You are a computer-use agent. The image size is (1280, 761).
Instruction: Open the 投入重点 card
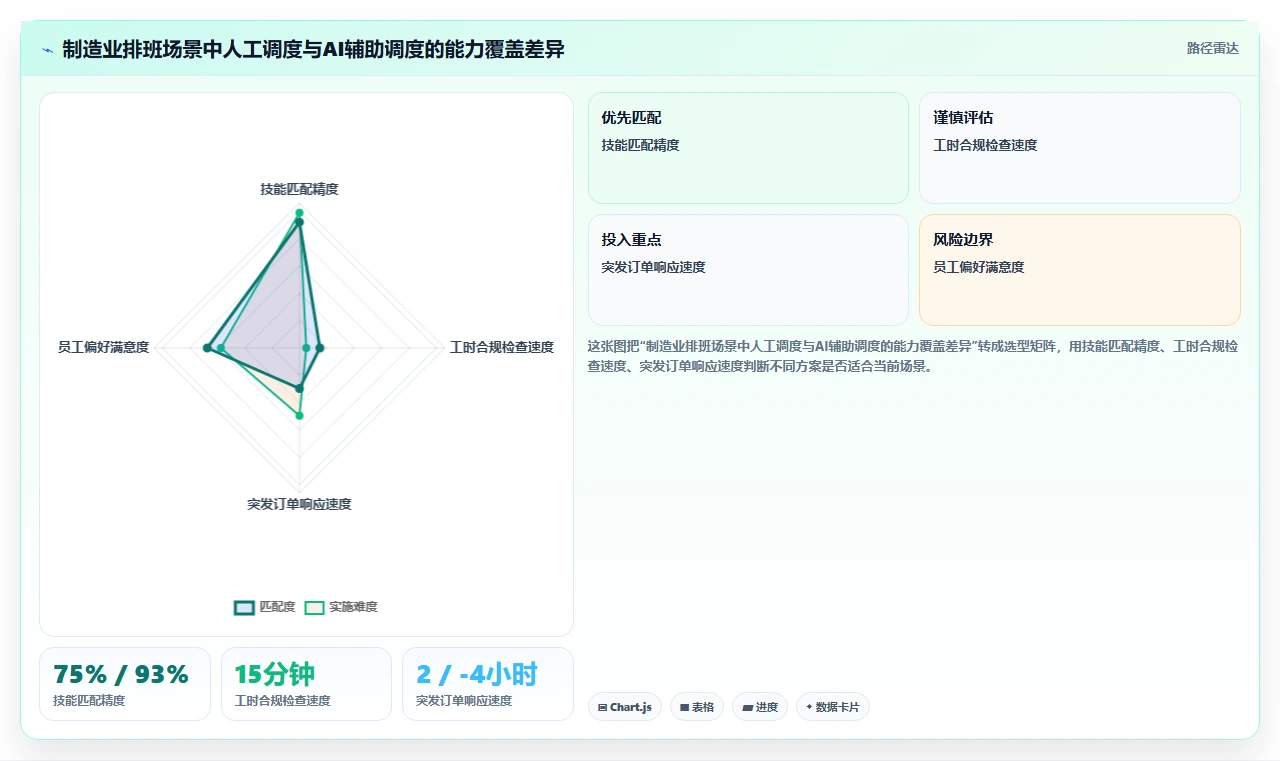[748, 270]
